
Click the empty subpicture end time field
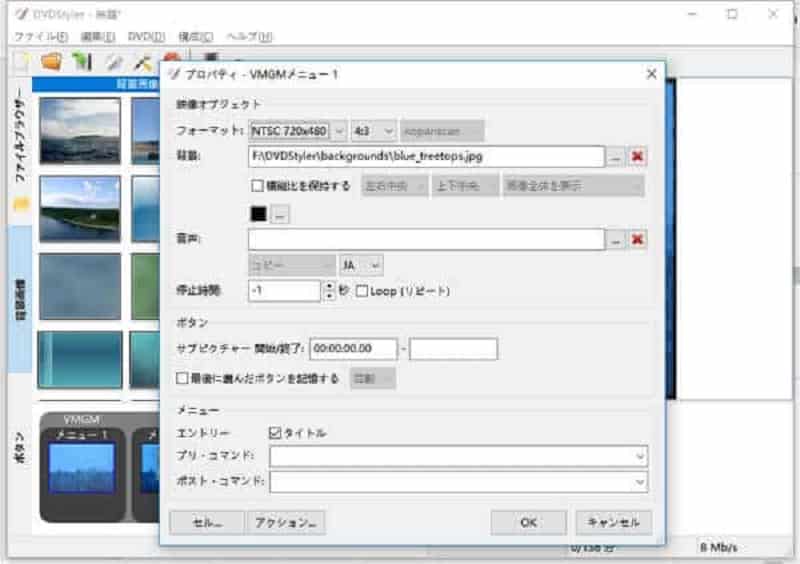453,349
